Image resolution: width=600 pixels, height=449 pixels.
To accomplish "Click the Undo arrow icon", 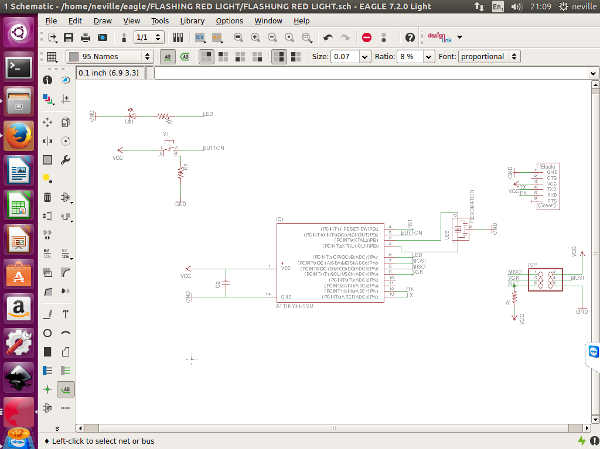I will pos(328,37).
